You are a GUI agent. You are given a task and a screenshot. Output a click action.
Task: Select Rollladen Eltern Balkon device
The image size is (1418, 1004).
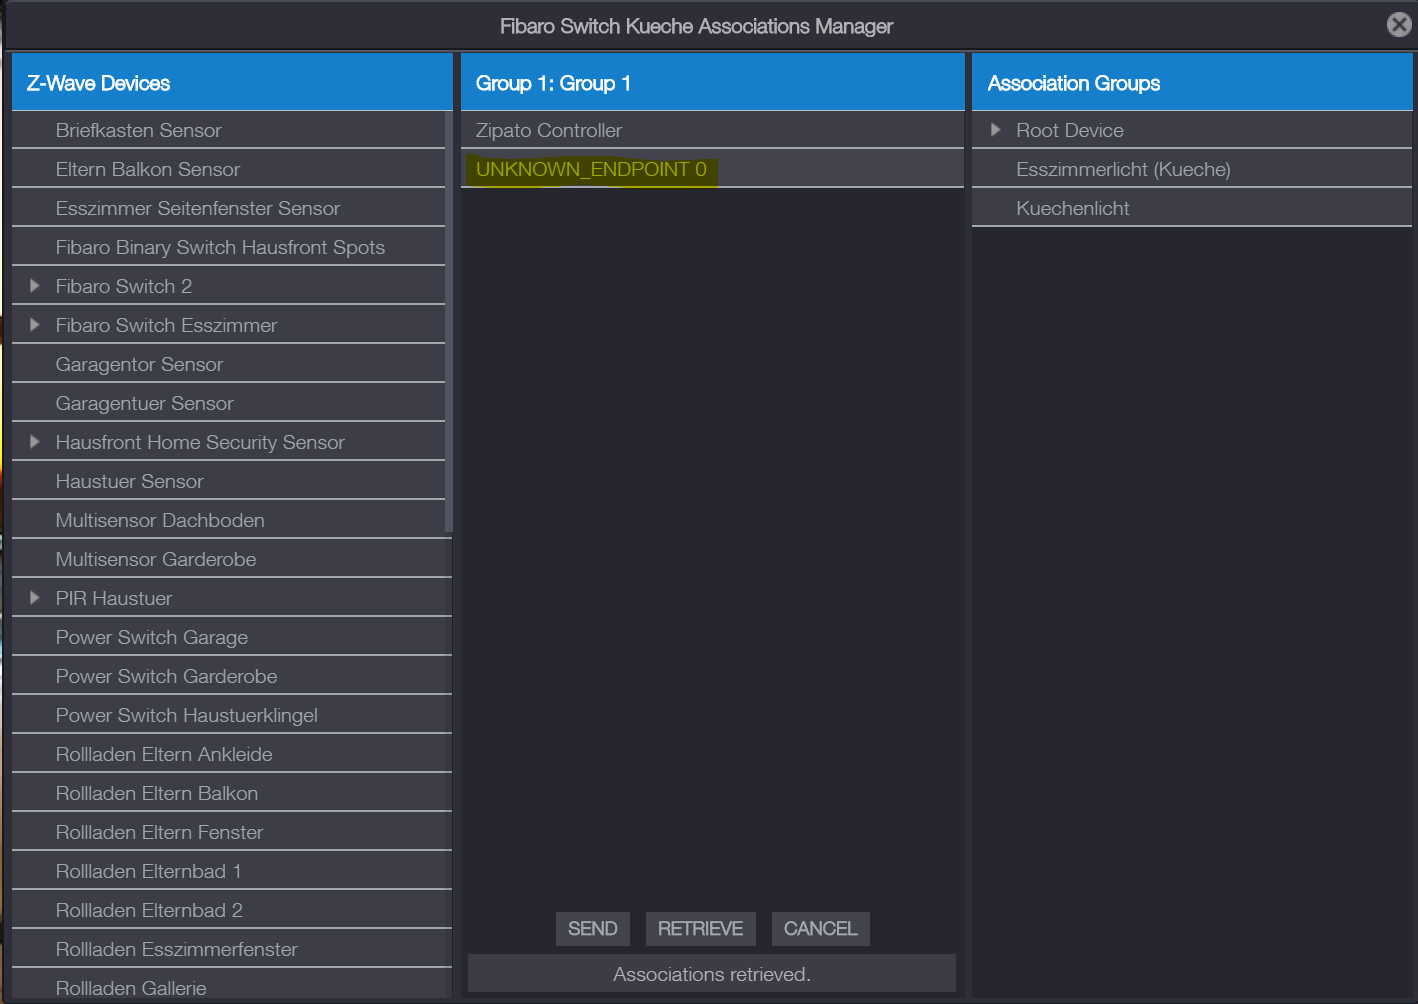pyautogui.click(x=157, y=793)
